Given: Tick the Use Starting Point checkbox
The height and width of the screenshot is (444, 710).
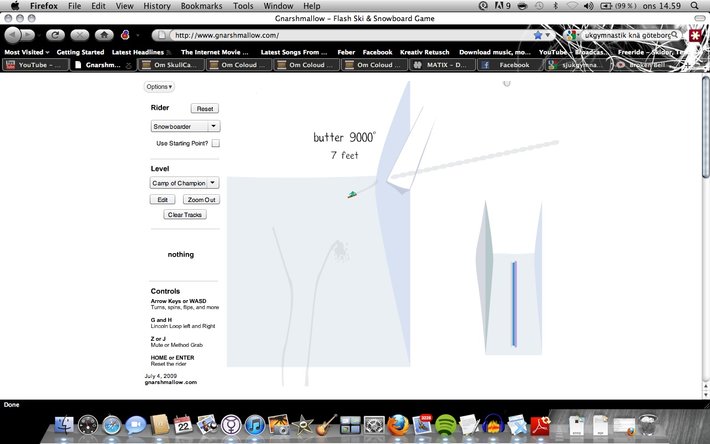Looking at the screenshot, I should click(215, 144).
